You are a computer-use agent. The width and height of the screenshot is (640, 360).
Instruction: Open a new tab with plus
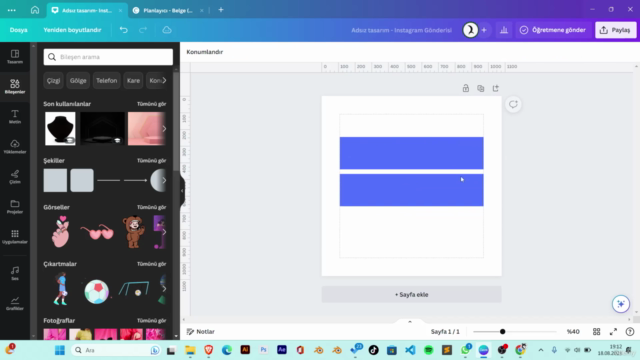click(221, 10)
